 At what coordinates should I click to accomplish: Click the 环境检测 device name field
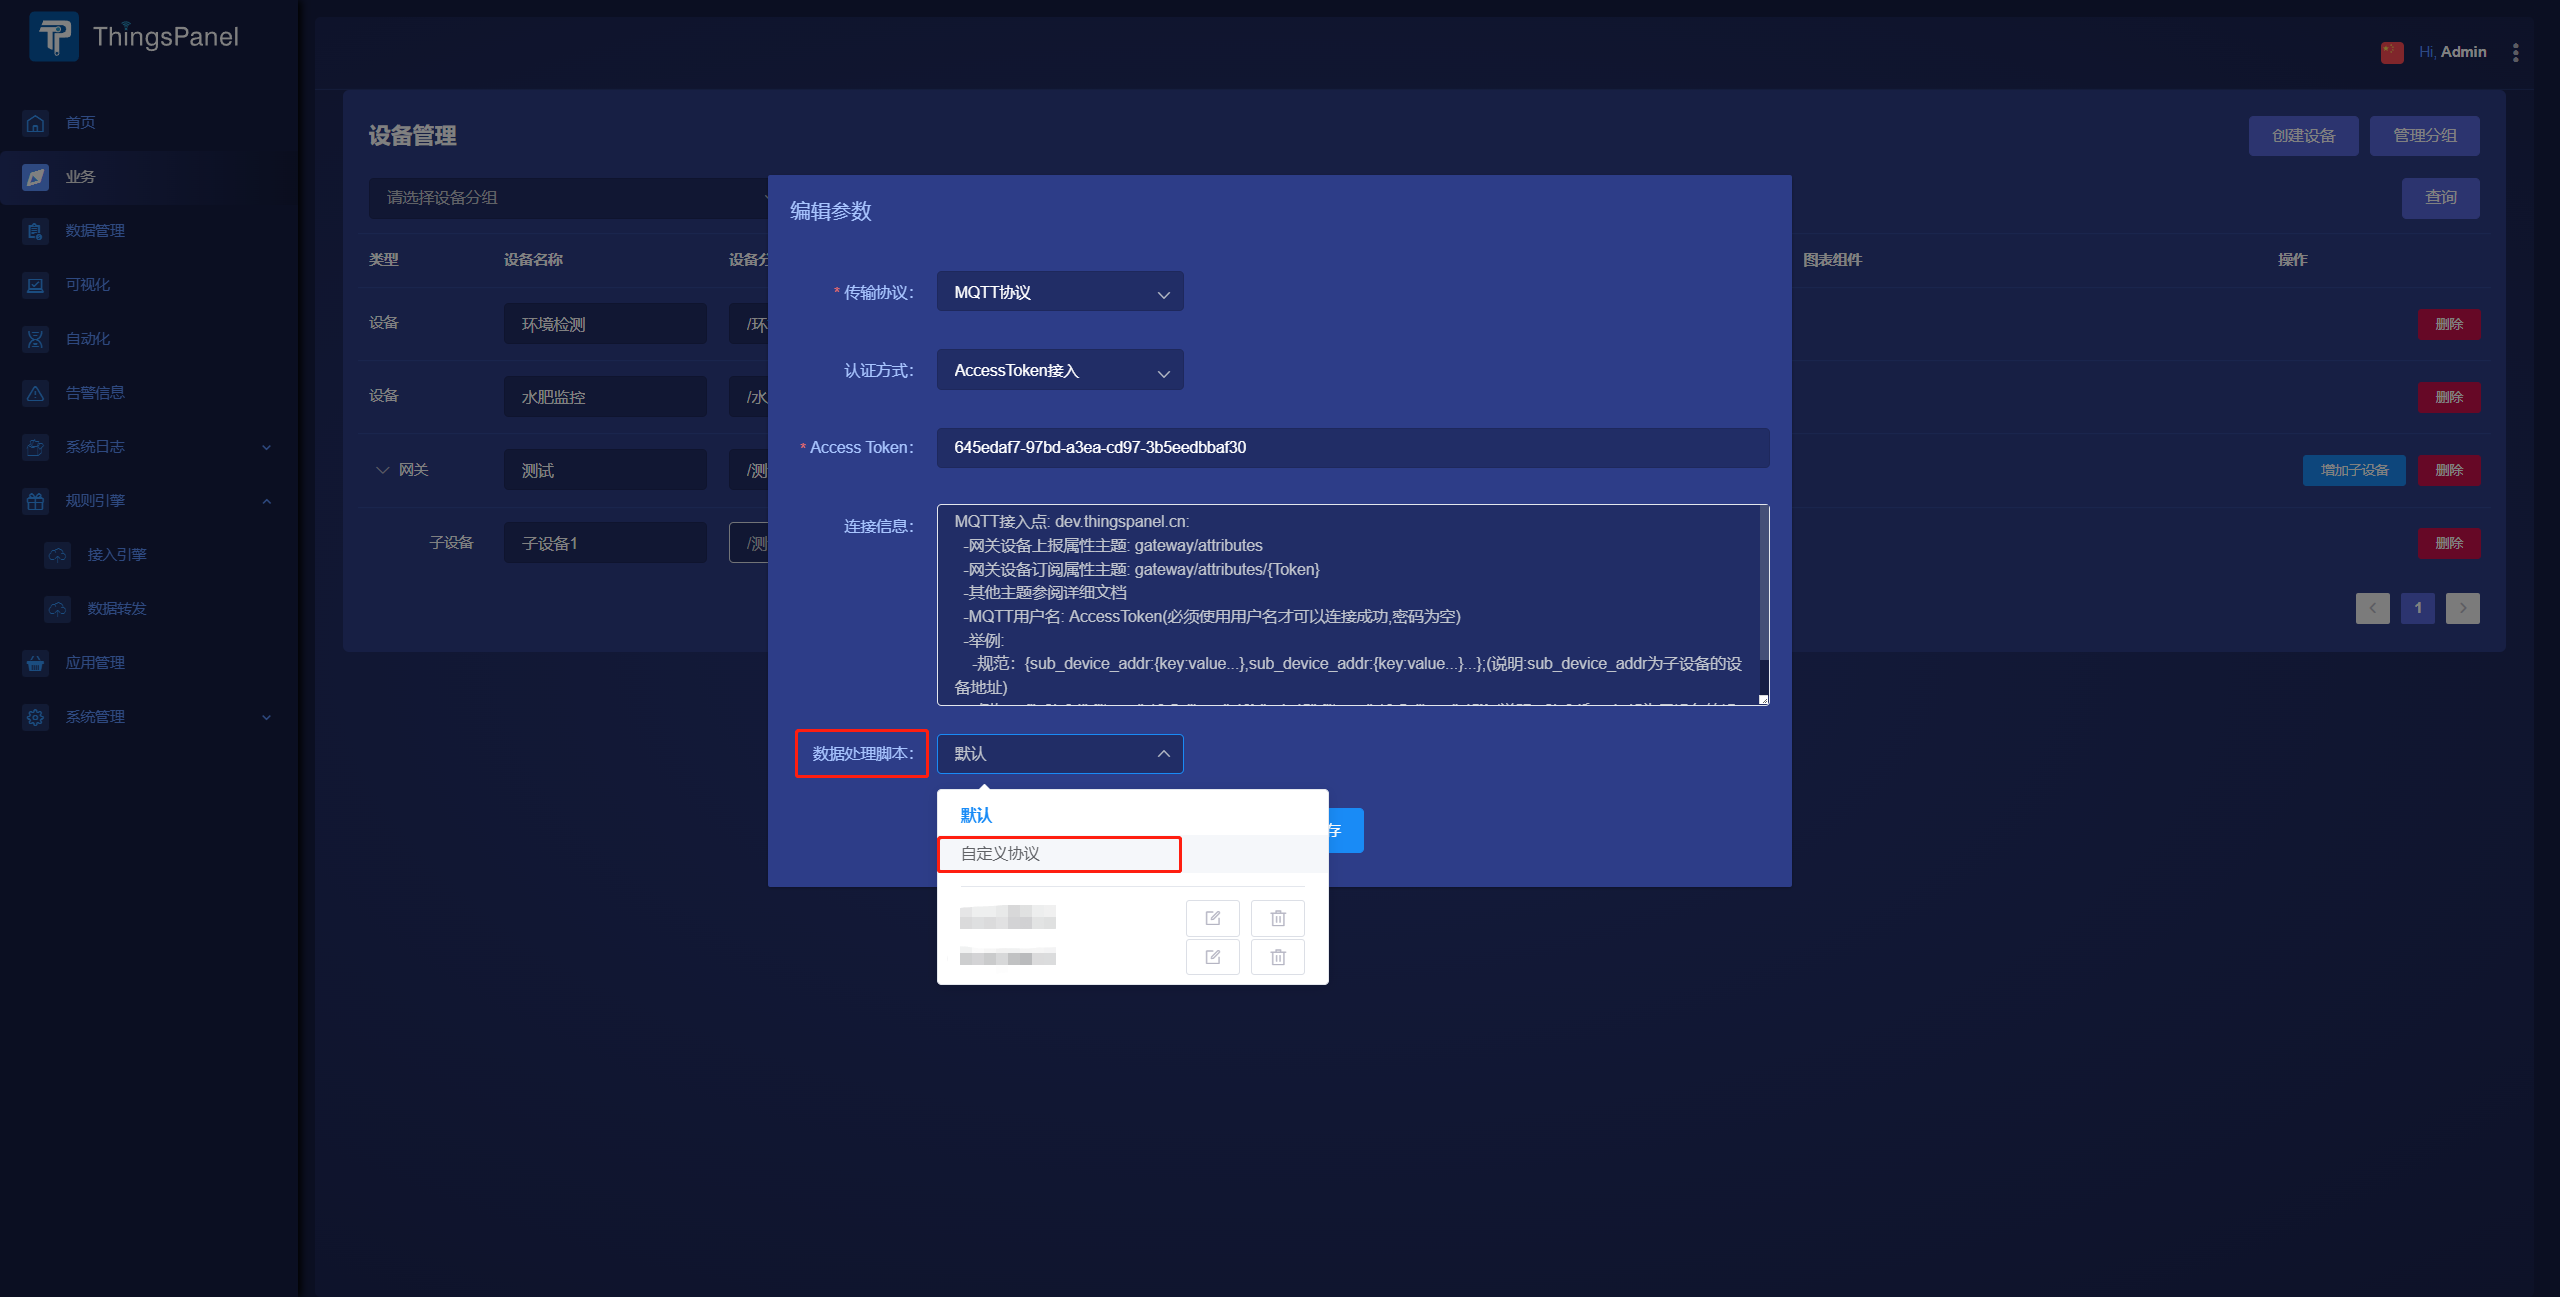point(605,324)
